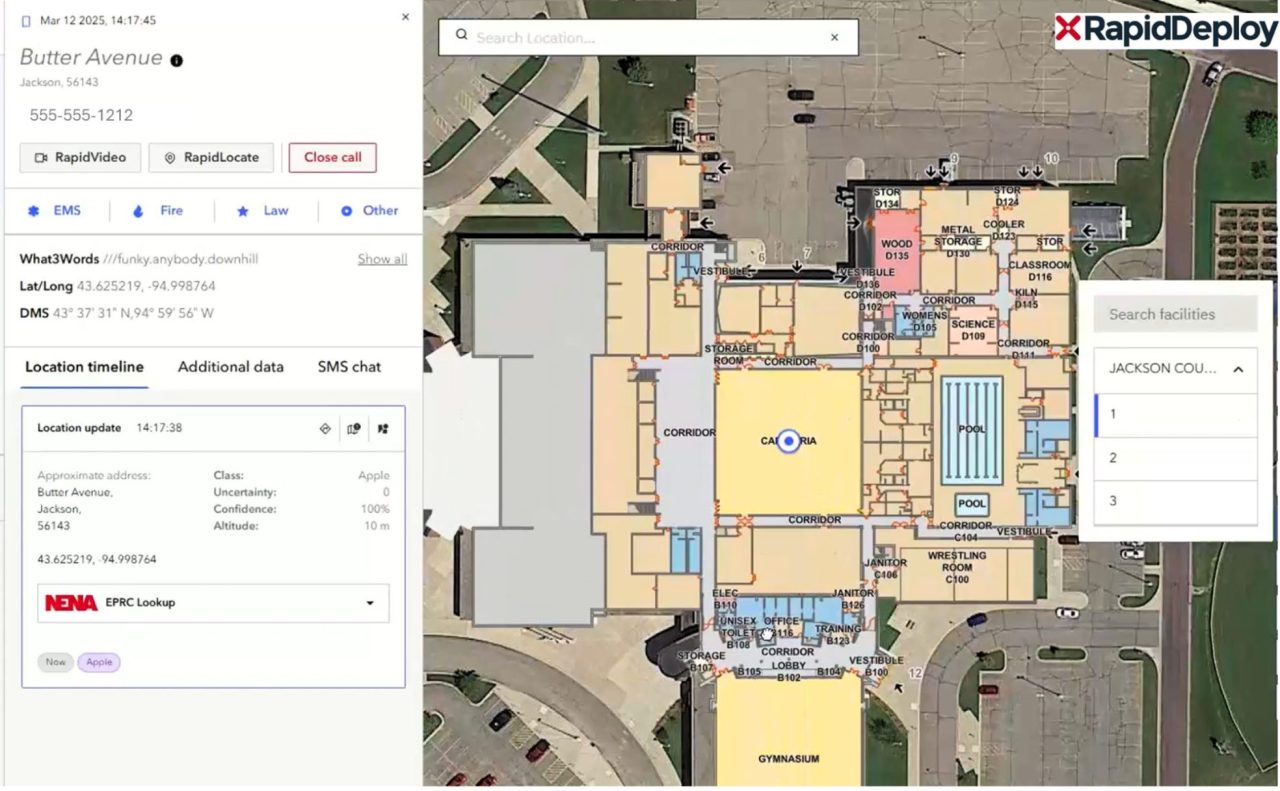Open the map location icon in Location update
This screenshot has width=1280, height=791.
(x=353, y=428)
